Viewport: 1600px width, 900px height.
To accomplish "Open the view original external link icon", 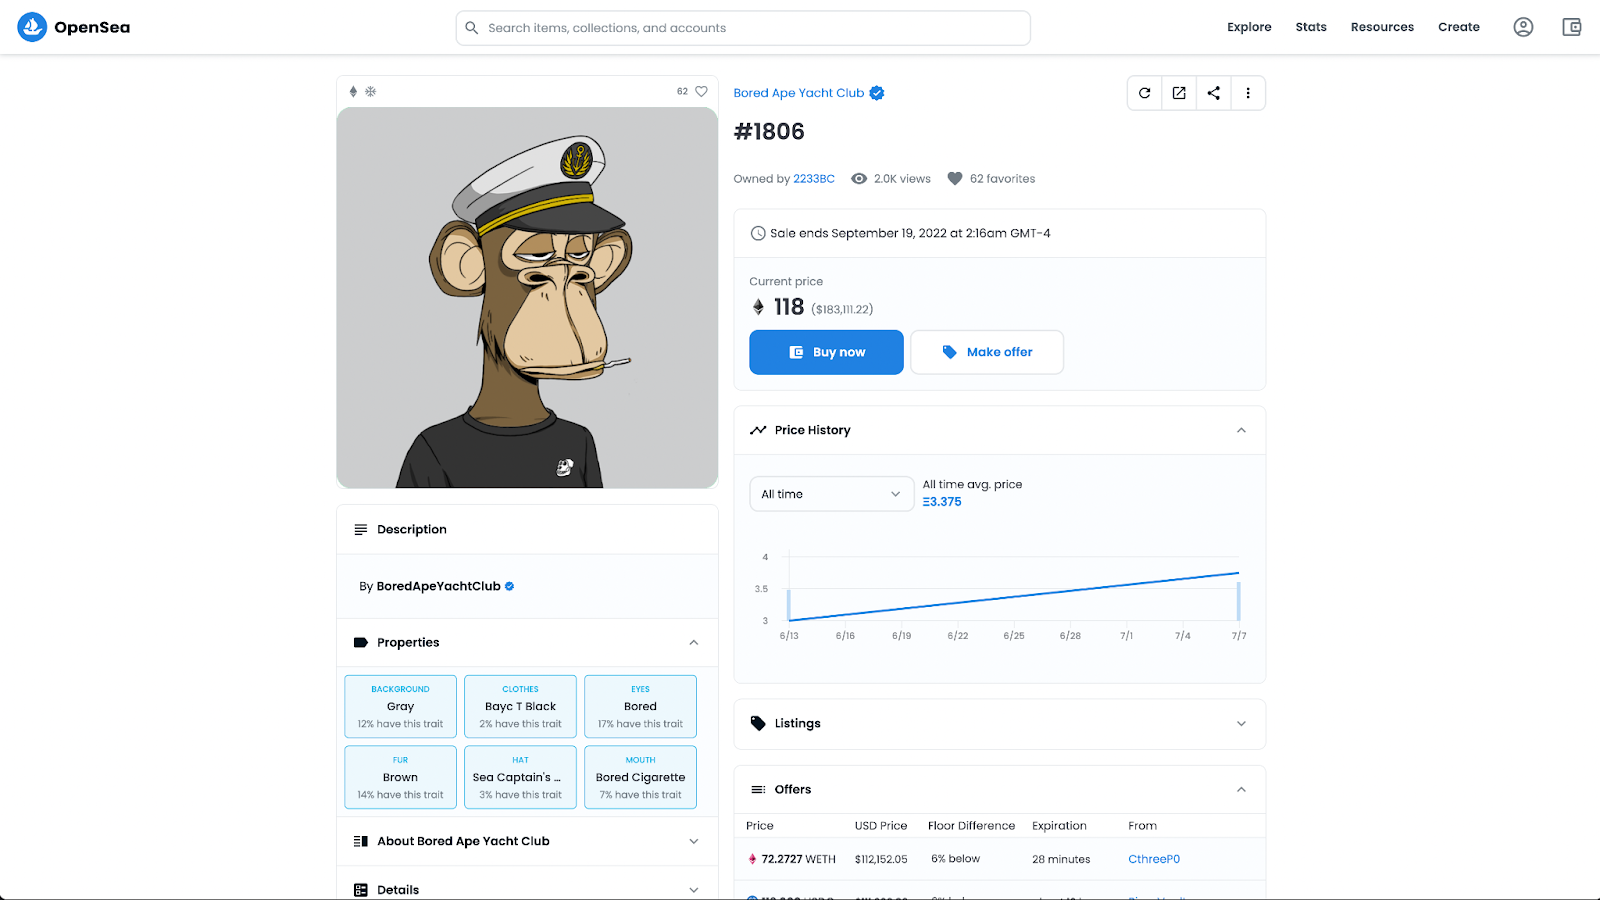I will 1179,93.
